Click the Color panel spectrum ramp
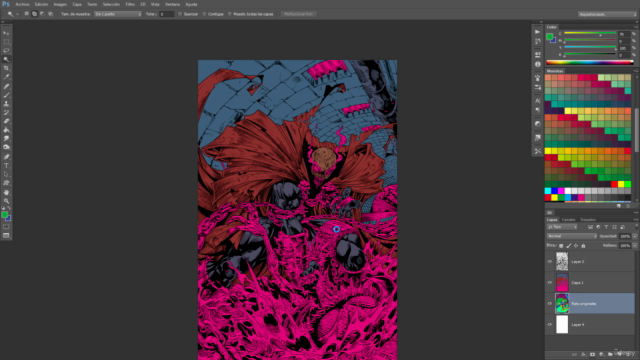This screenshot has height=360, width=640. click(x=589, y=62)
